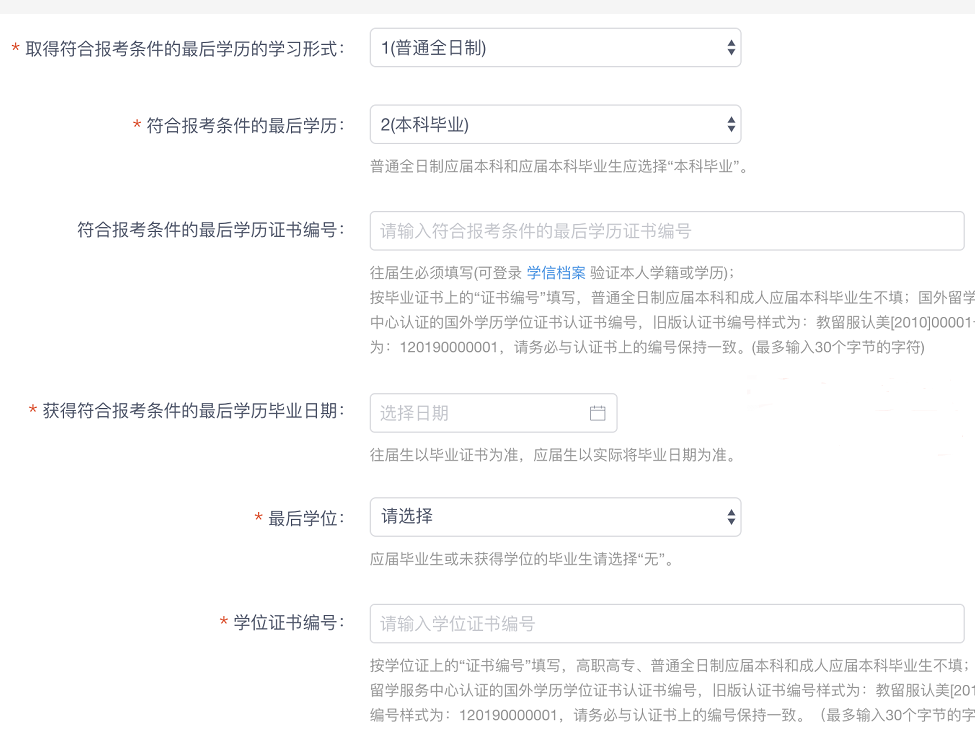Screen dimensions: 975x737
Task: Click the 符合报考条件的最后学历 label
Action: (x=245, y=125)
